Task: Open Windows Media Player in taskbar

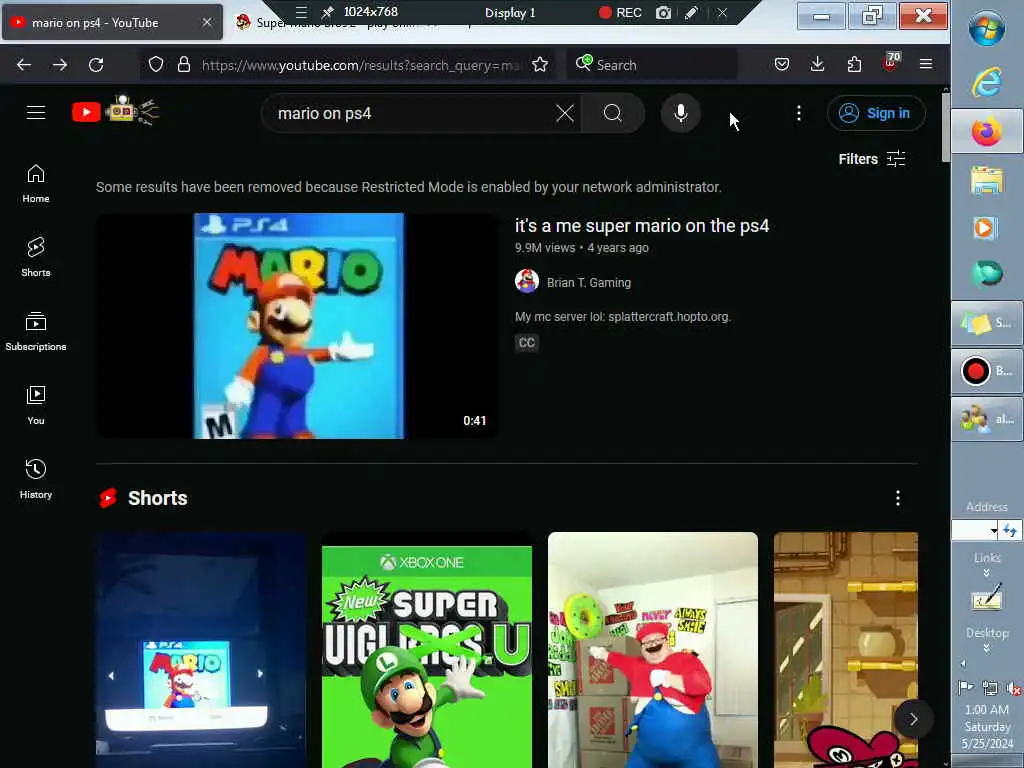Action: (985, 228)
